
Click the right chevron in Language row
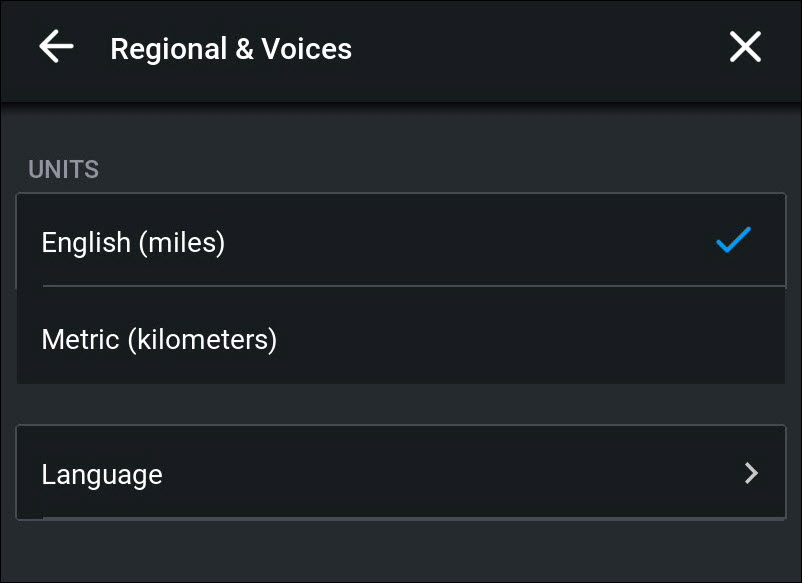click(752, 473)
